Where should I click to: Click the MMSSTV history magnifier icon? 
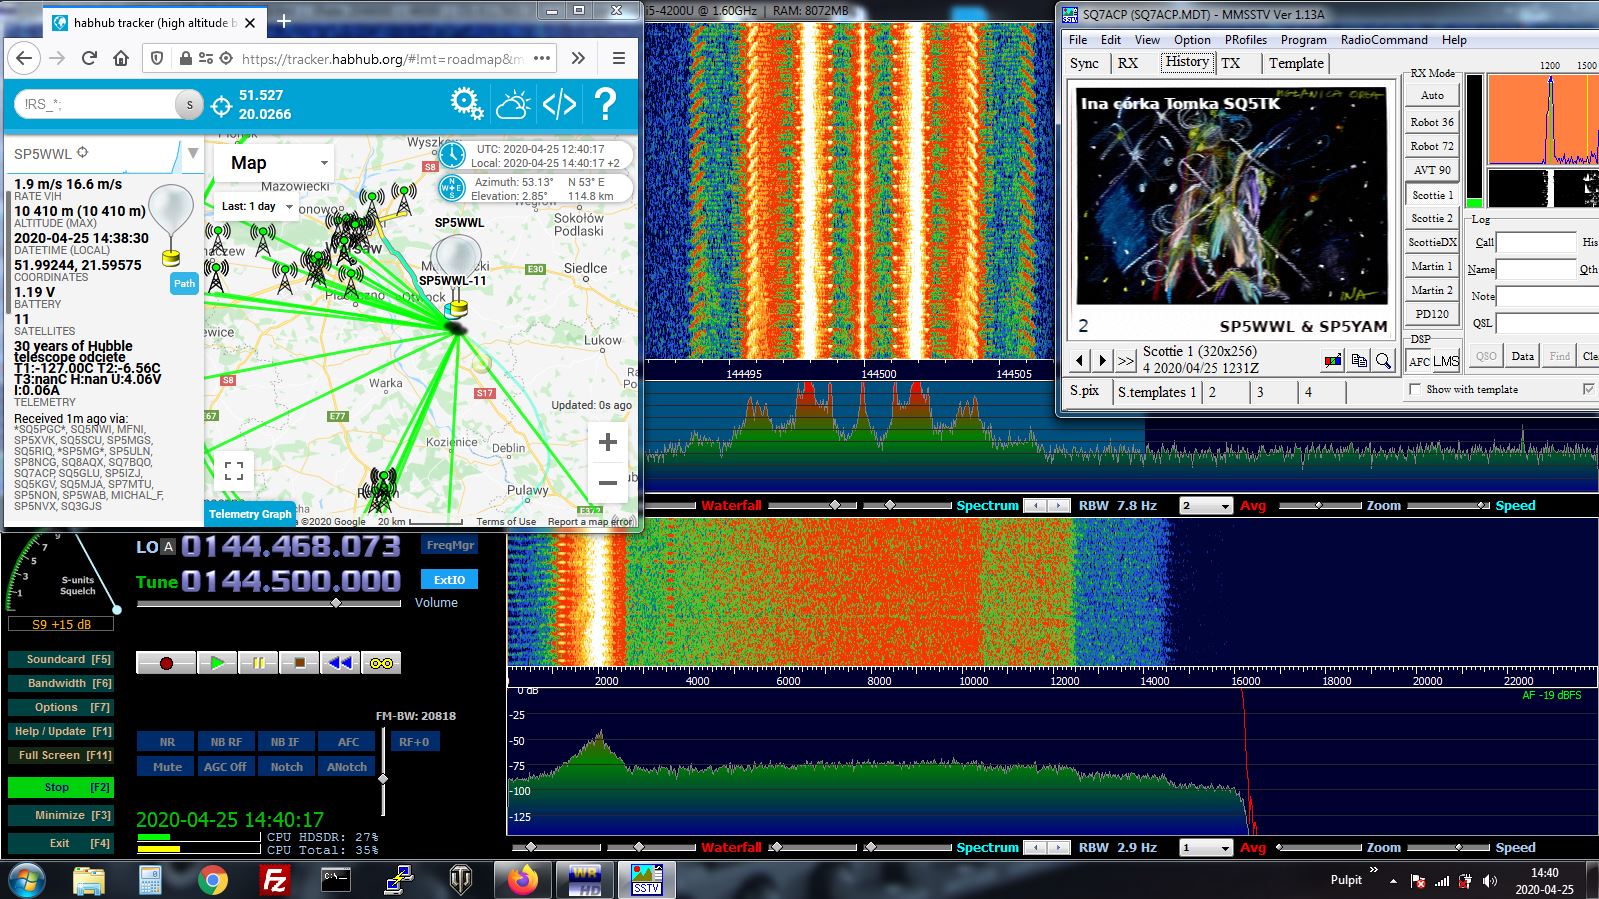pyautogui.click(x=1383, y=361)
